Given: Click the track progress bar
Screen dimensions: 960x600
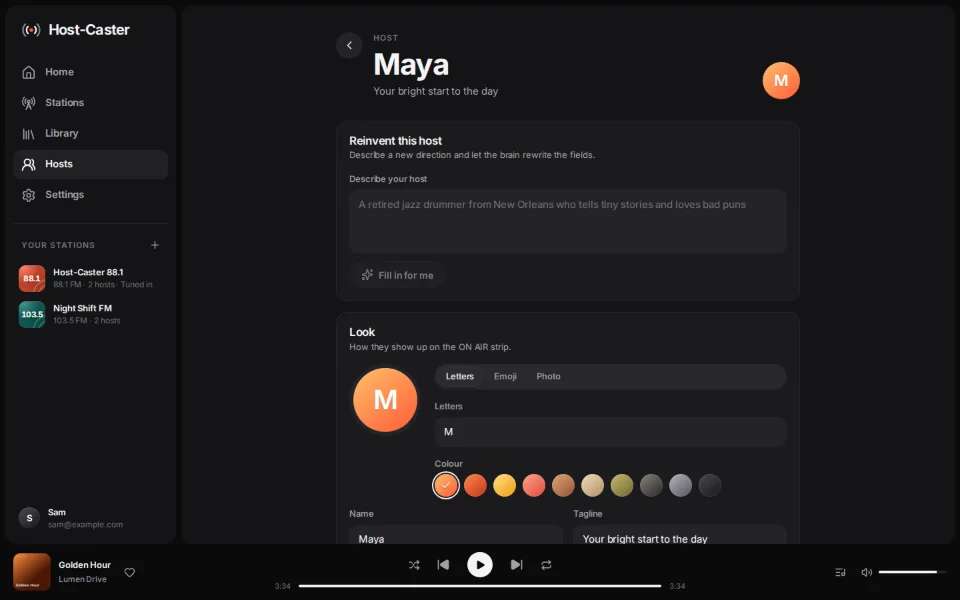Looking at the screenshot, I should pos(479,586).
